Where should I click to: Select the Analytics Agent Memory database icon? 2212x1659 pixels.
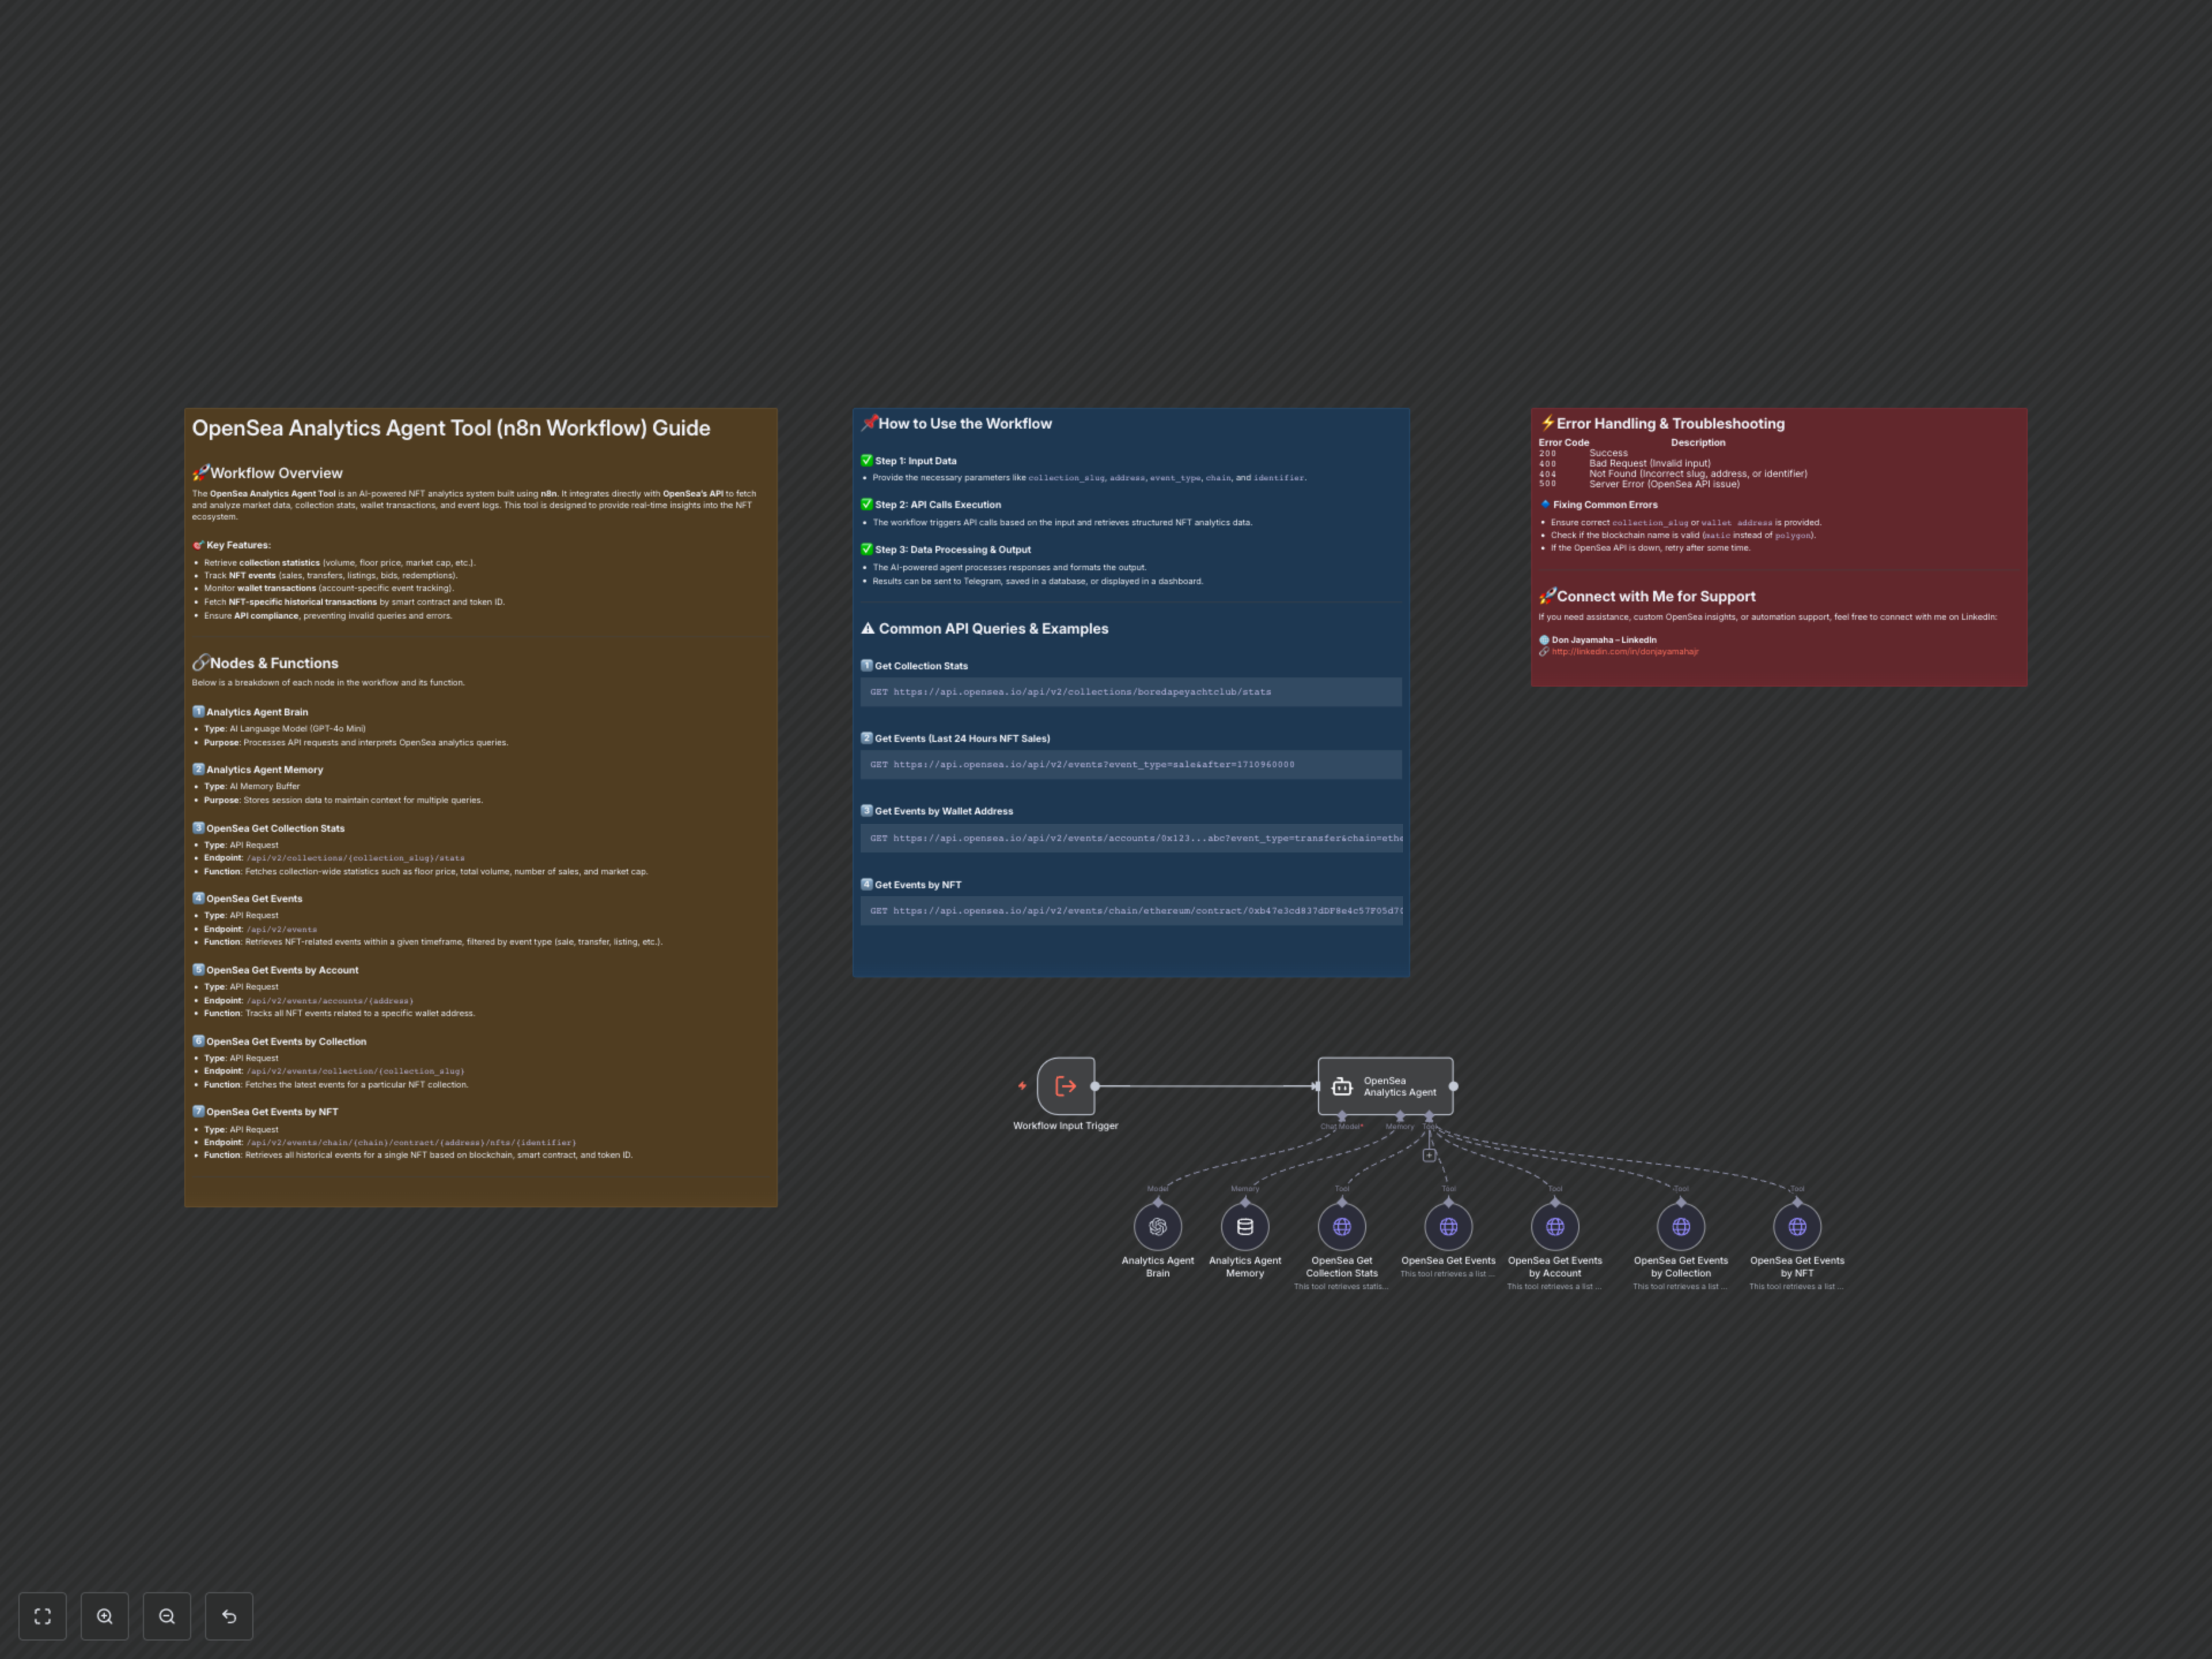1245,1226
